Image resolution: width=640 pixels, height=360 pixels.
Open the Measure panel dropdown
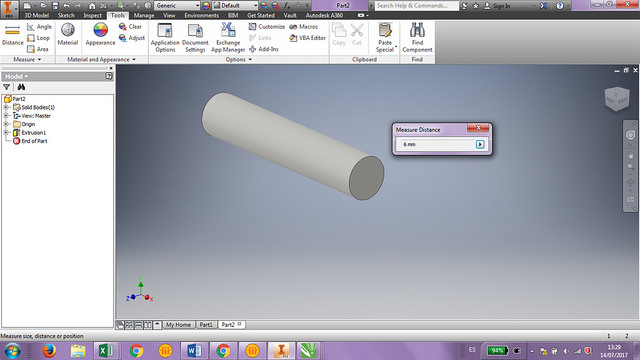point(27,60)
